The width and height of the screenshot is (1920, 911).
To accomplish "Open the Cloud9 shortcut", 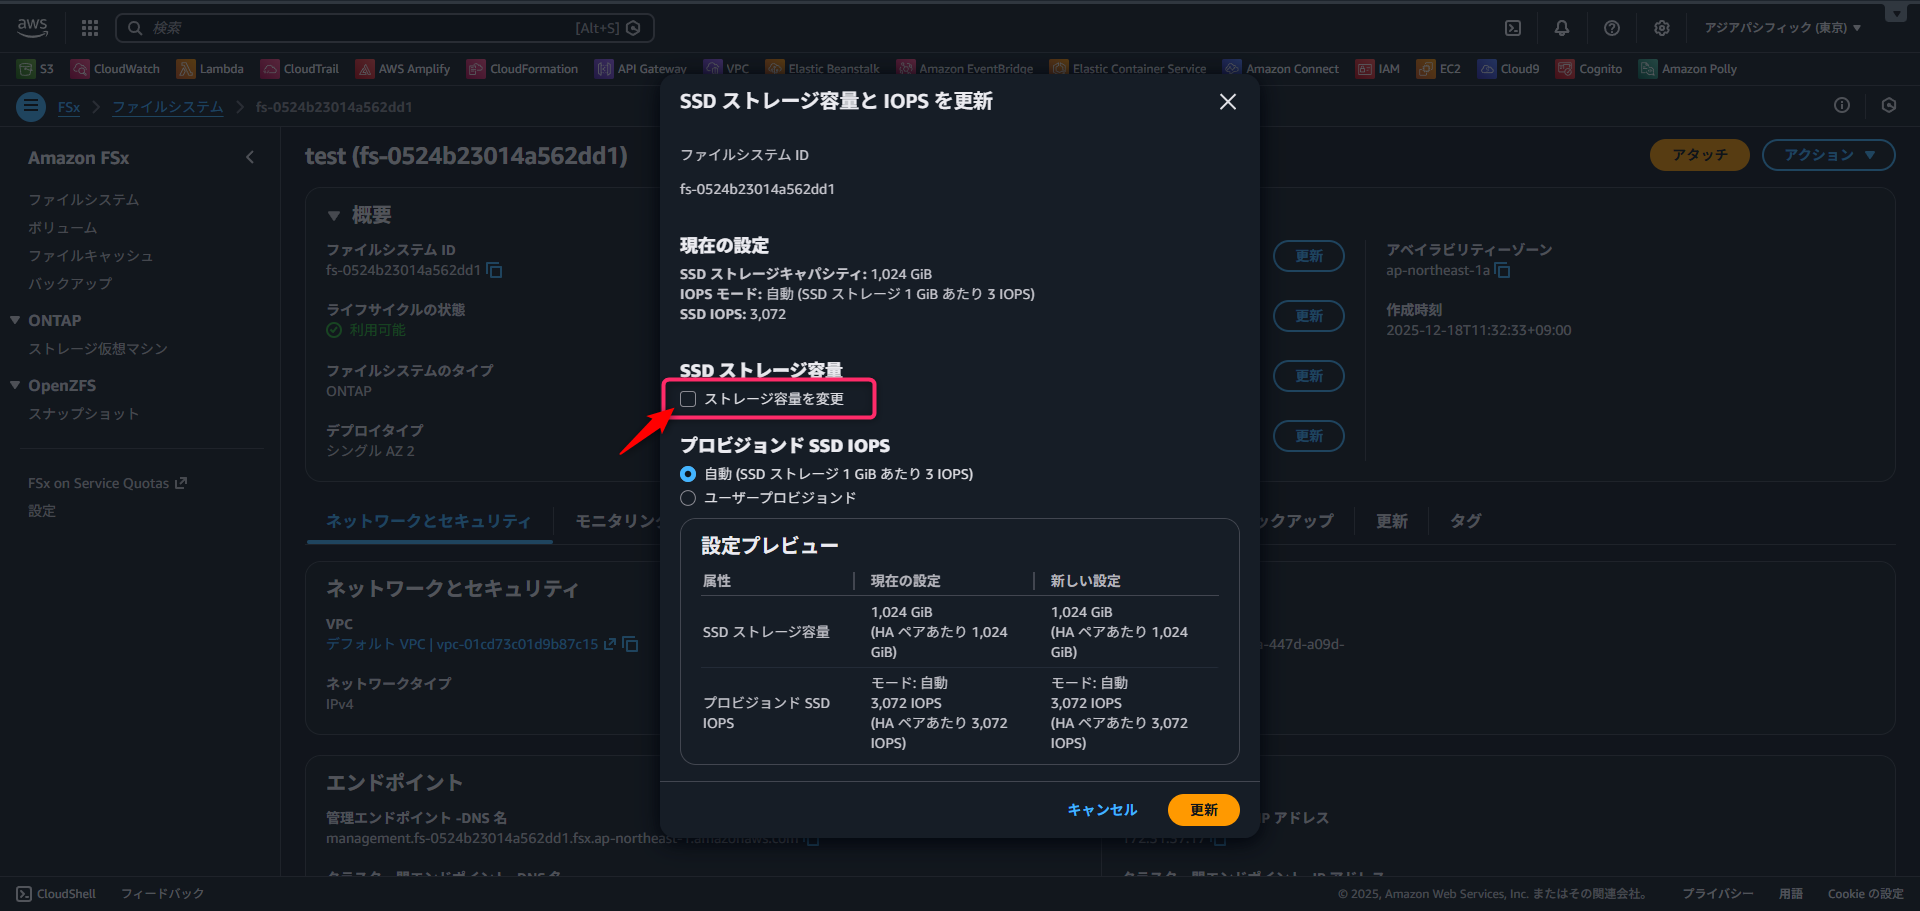I will pos(1509,69).
